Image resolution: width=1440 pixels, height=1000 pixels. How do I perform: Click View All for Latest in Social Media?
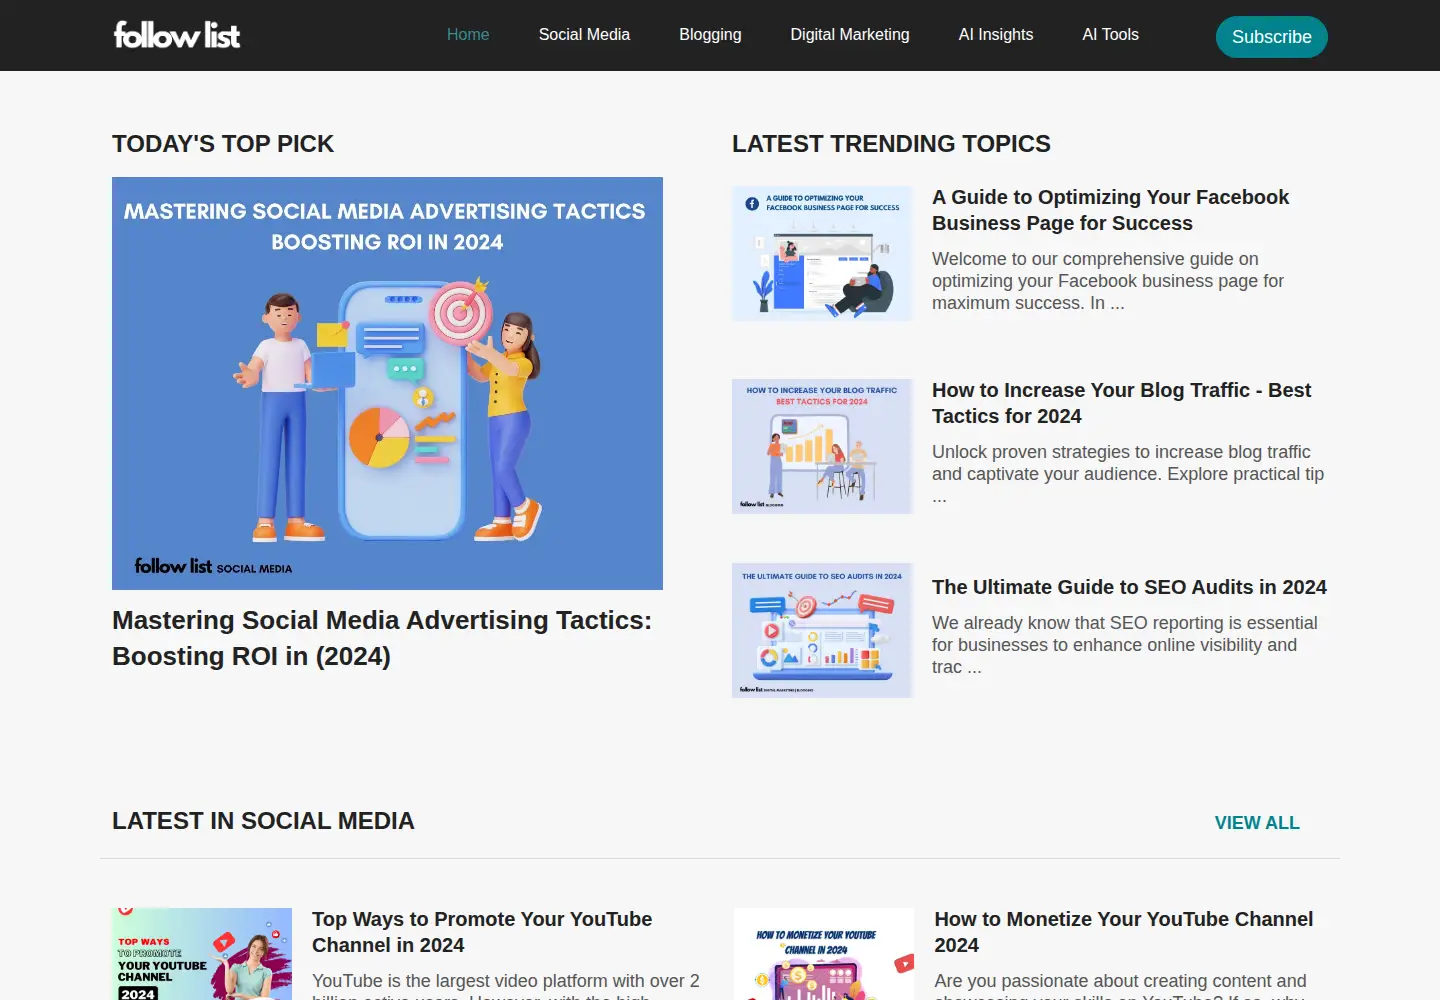pyautogui.click(x=1257, y=823)
